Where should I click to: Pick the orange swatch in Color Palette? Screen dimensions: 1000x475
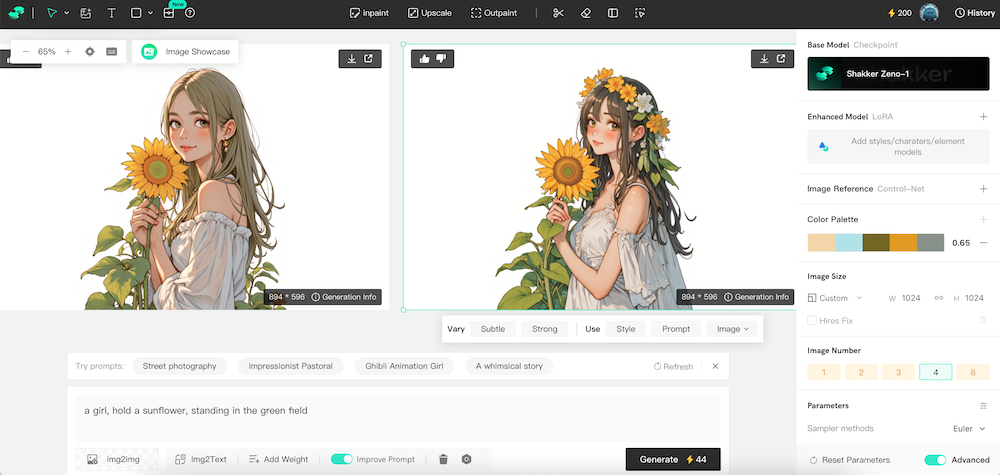(x=903, y=243)
